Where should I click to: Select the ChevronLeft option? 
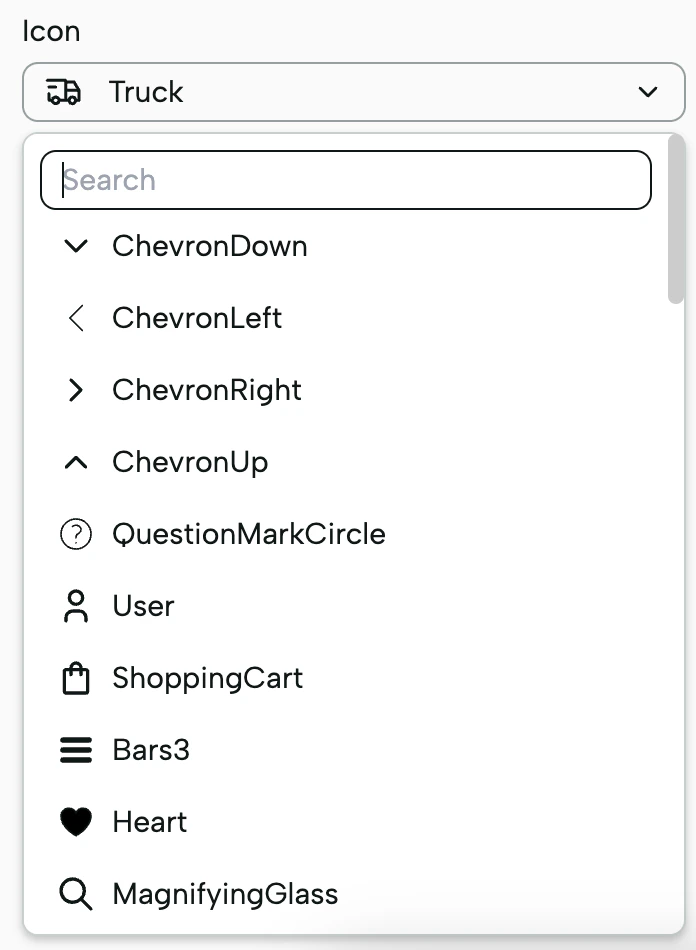198,318
